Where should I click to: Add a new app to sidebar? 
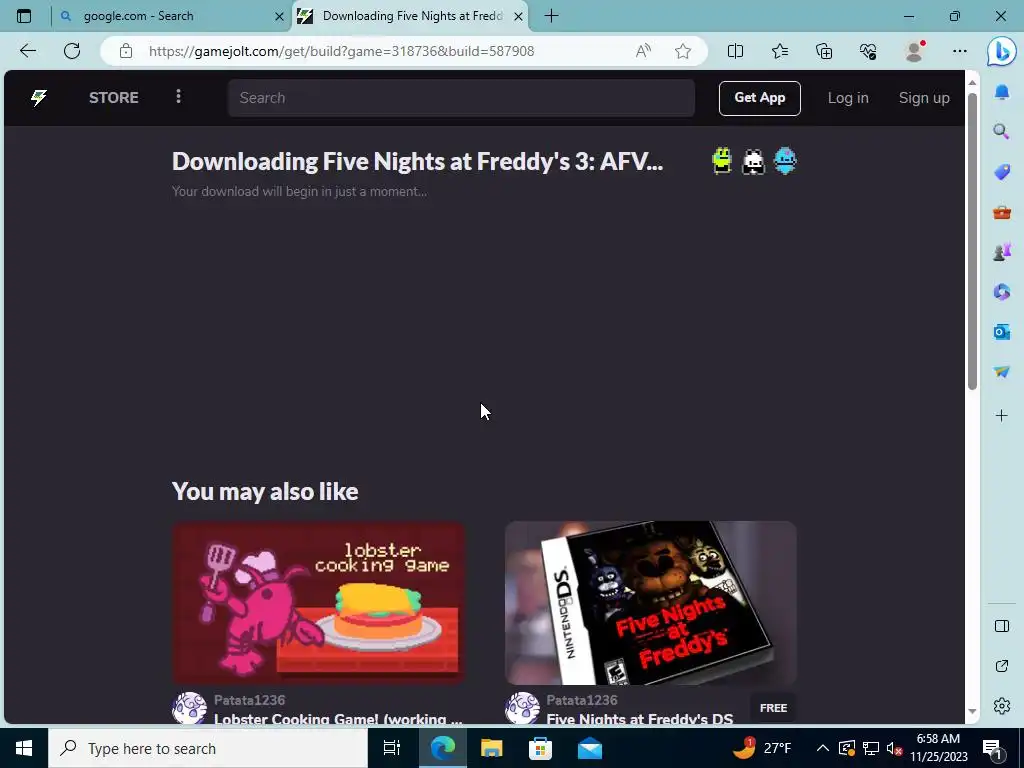(1002, 415)
